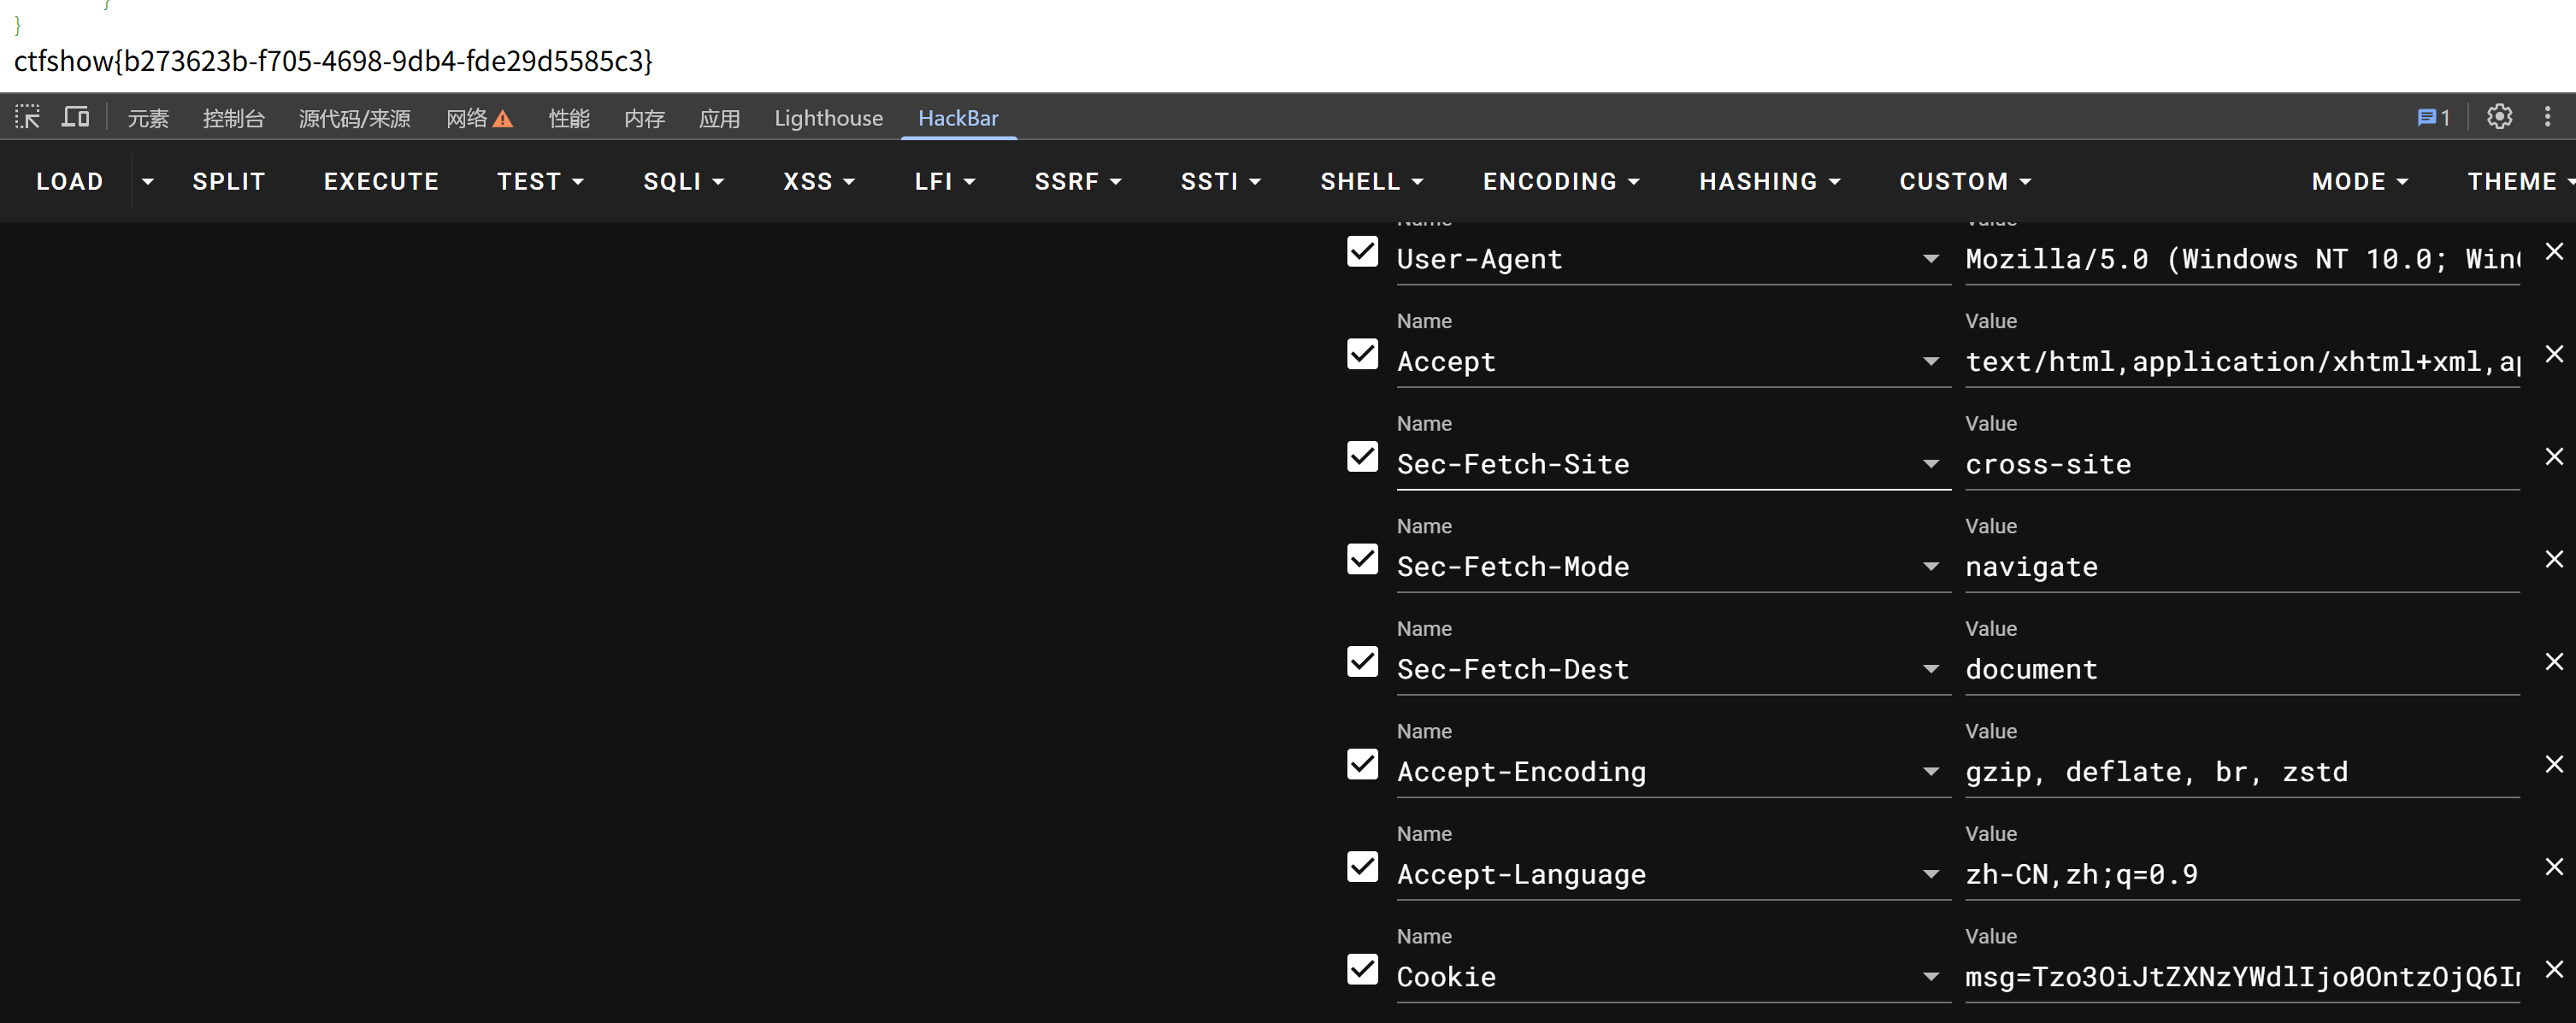The height and width of the screenshot is (1023, 2576).
Task: Remove the Sec-Fetch-Site header row
Action: point(2554,456)
